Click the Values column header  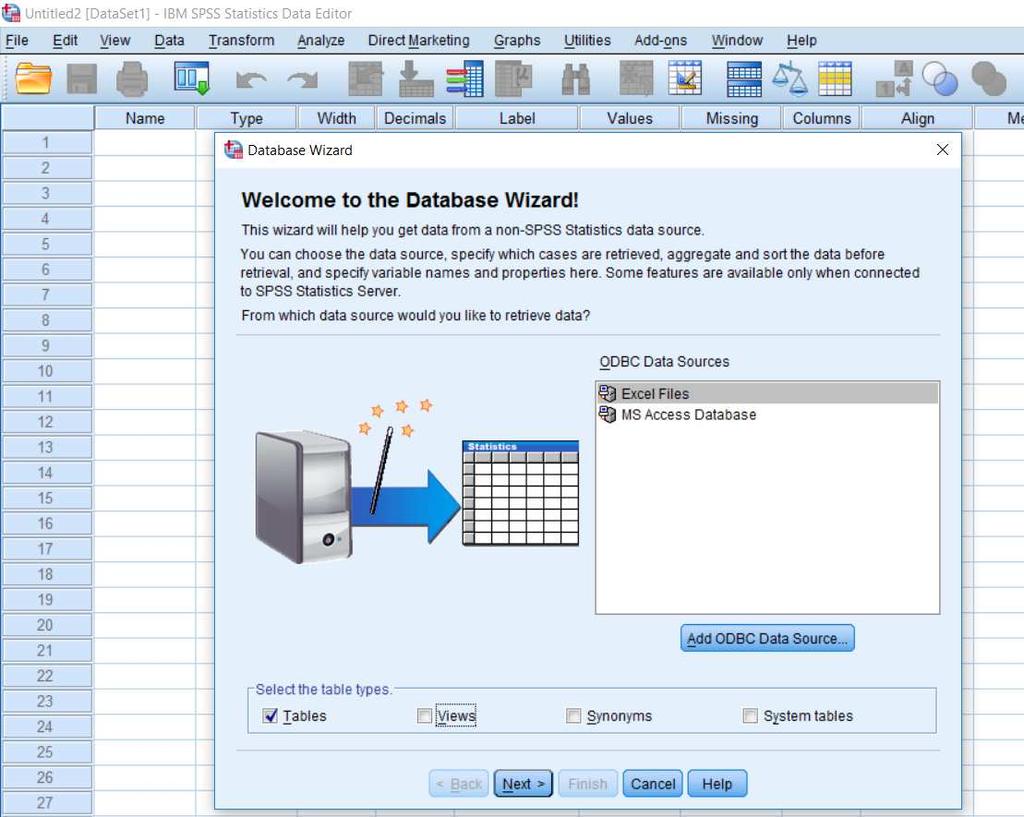(630, 118)
